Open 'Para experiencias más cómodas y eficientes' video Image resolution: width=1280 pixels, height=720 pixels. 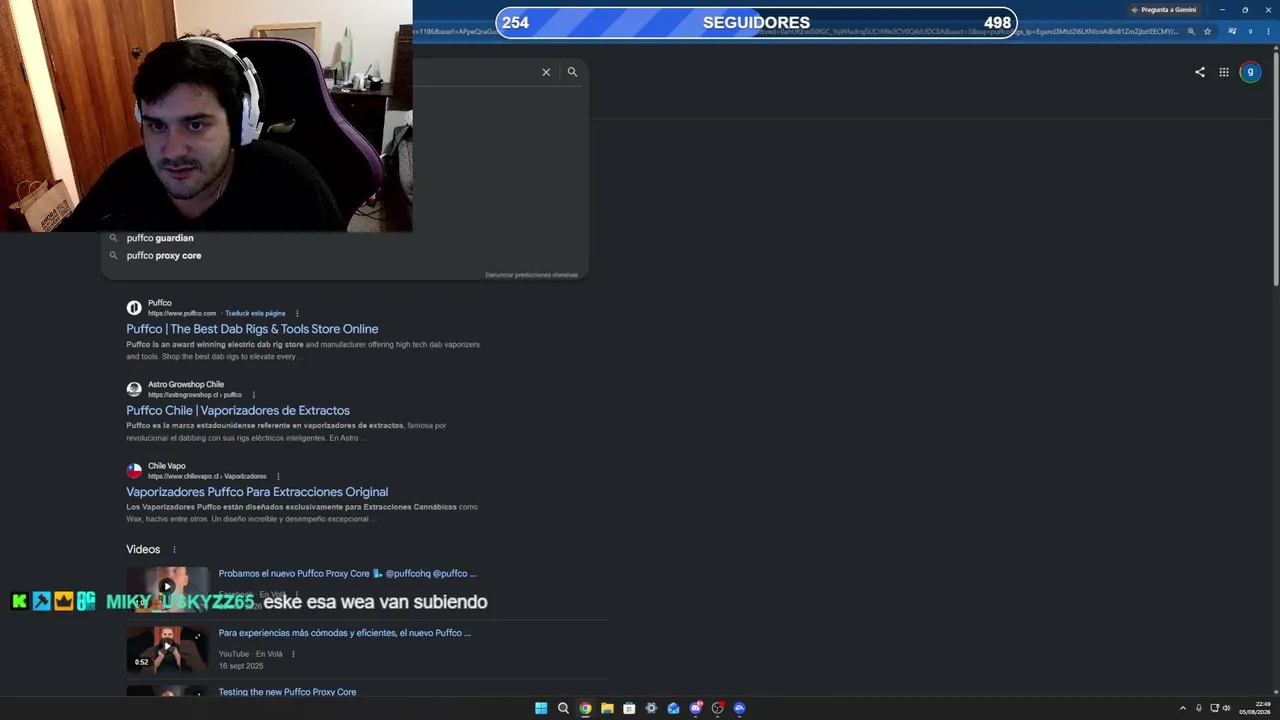click(345, 633)
